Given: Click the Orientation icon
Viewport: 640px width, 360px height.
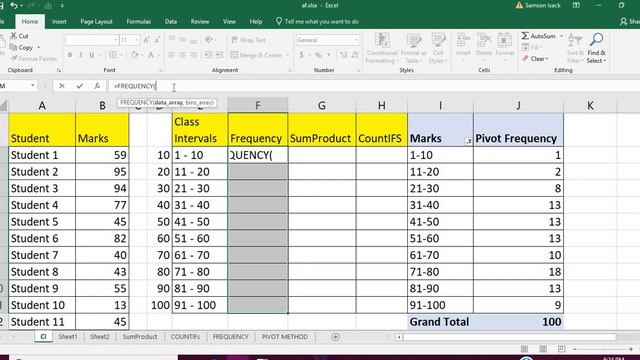Looking at the screenshot, I should pyautogui.click(x=209, y=40).
